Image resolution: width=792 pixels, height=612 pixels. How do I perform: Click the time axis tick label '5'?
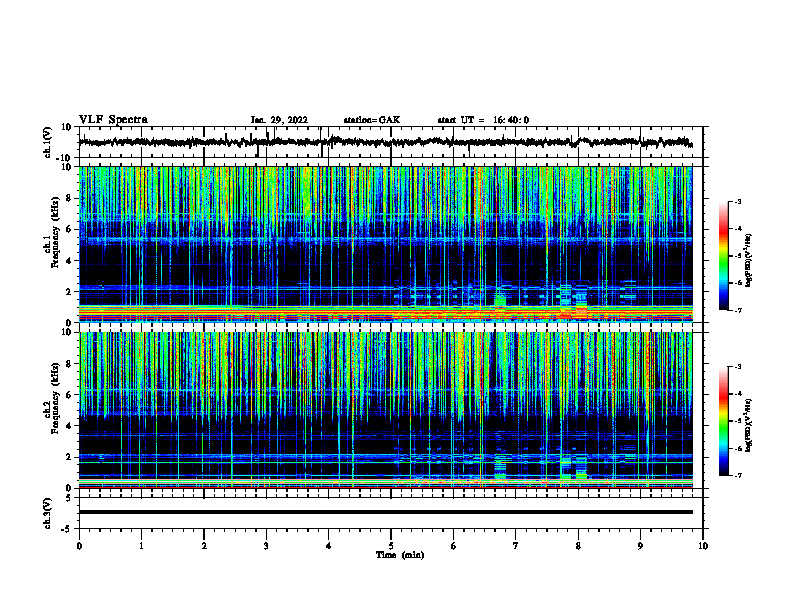[x=391, y=546]
